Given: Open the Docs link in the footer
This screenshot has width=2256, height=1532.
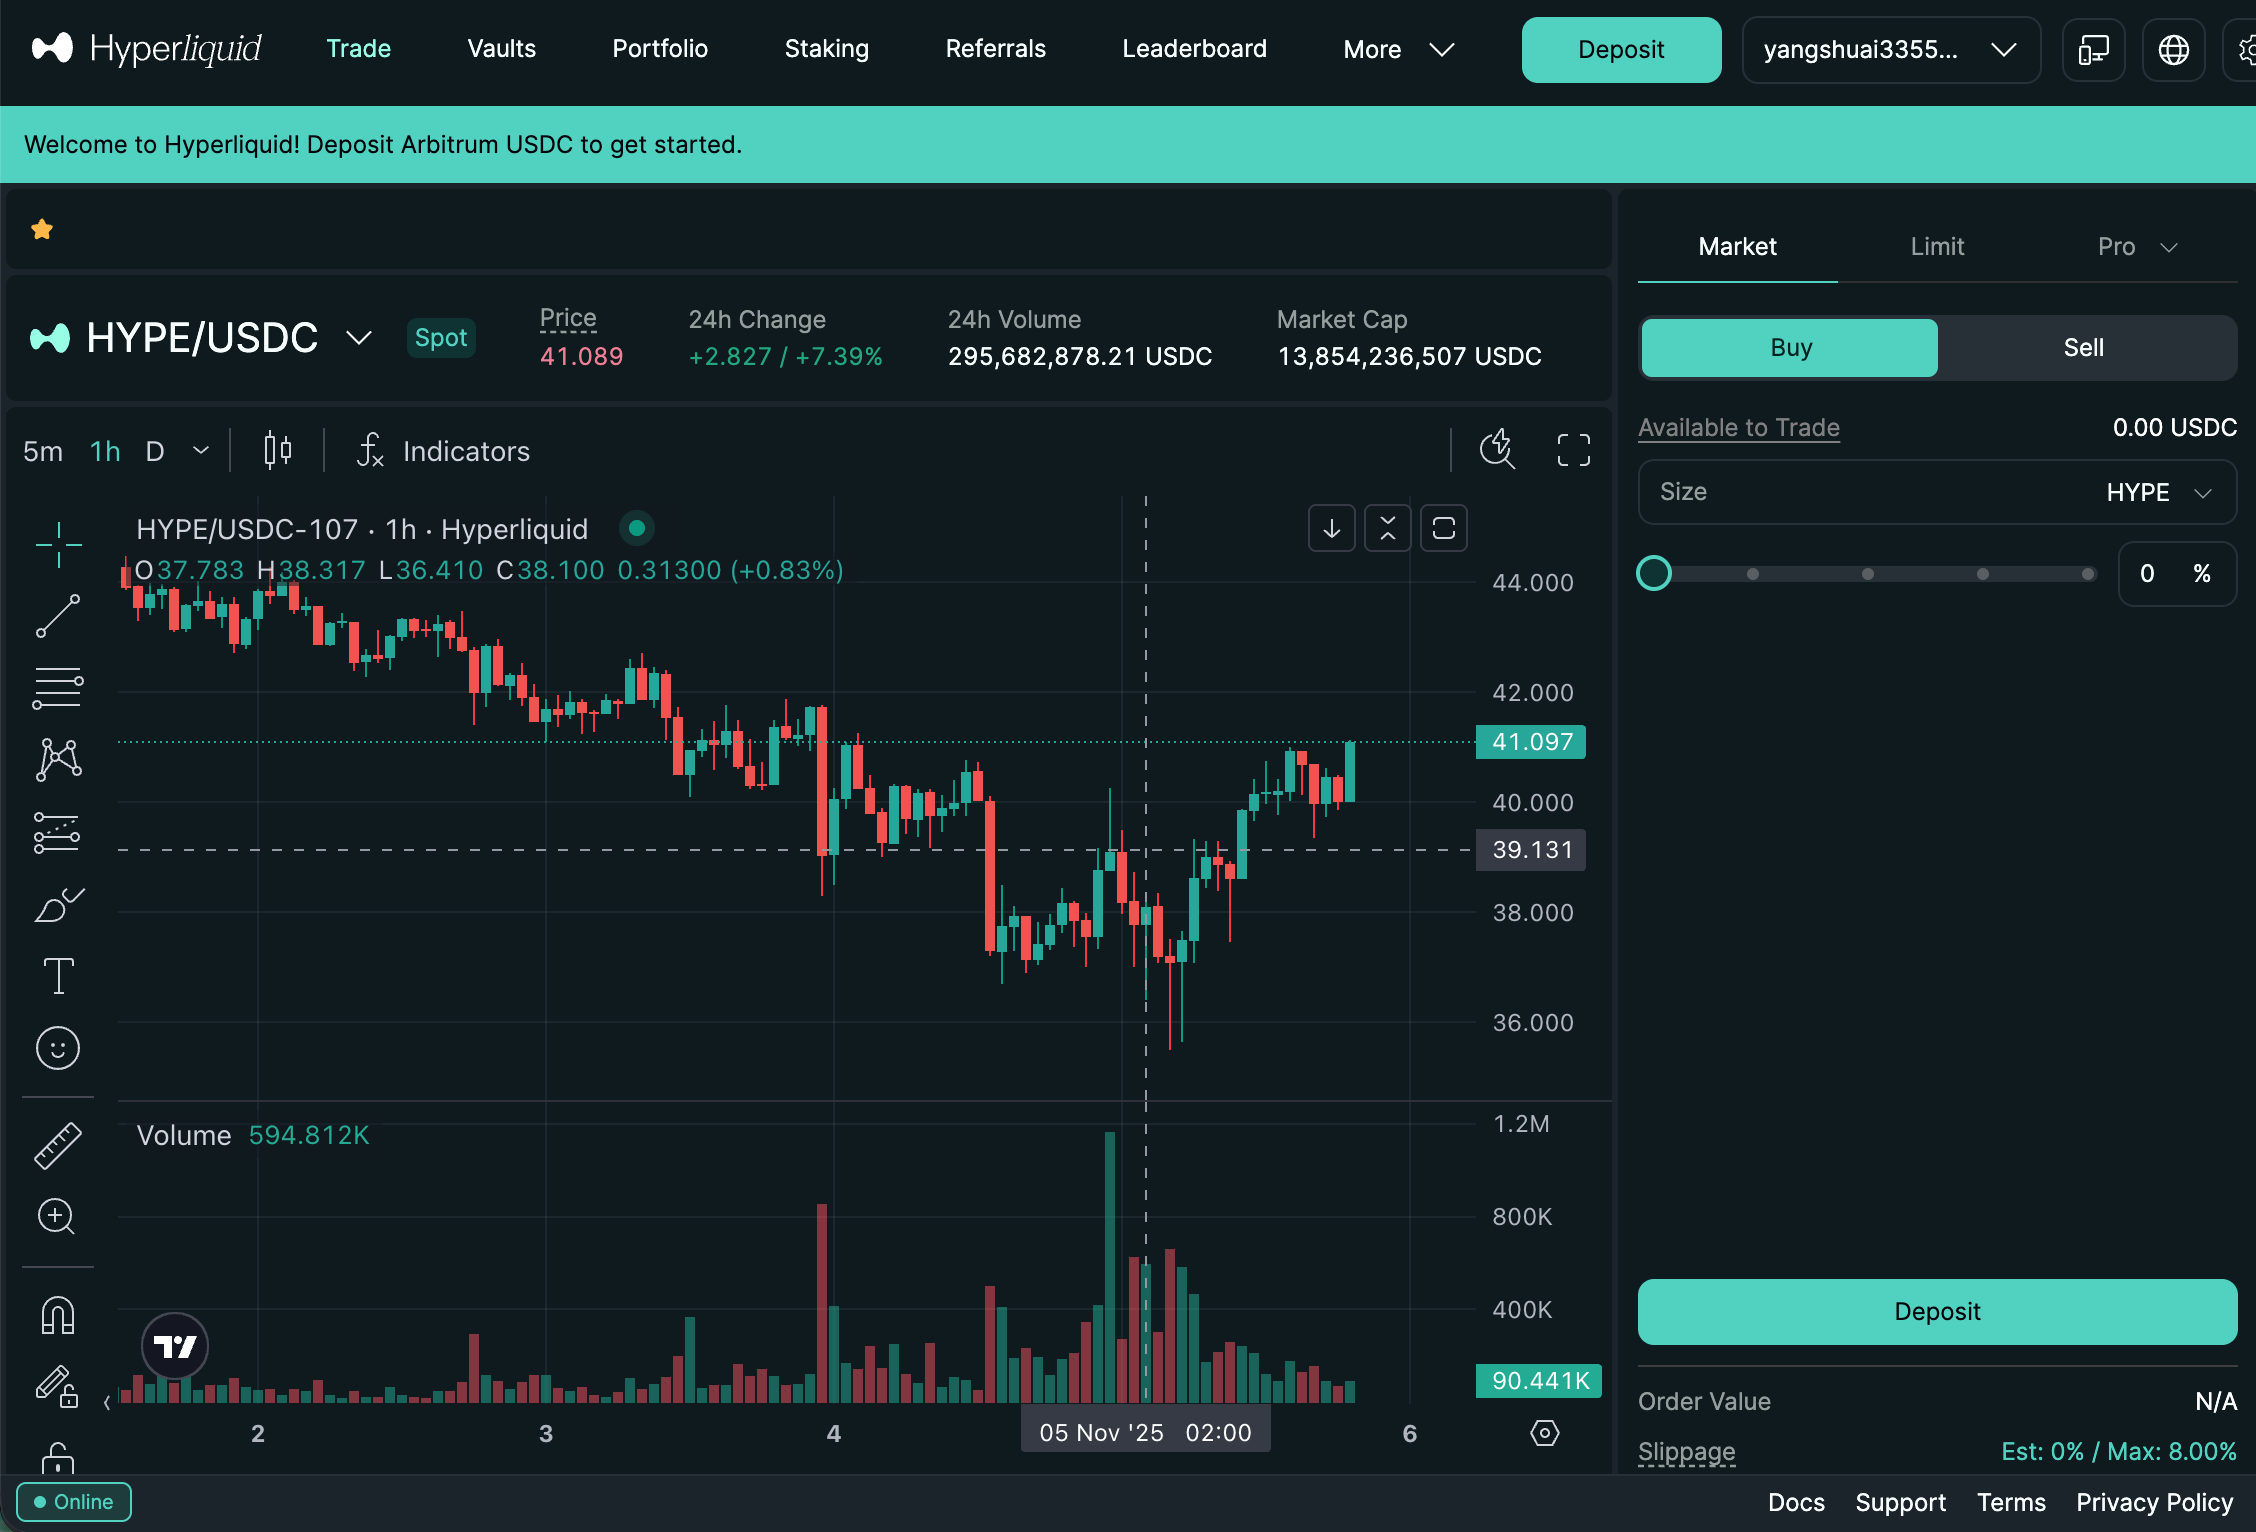Looking at the screenshot, I should (1796, 1502).
